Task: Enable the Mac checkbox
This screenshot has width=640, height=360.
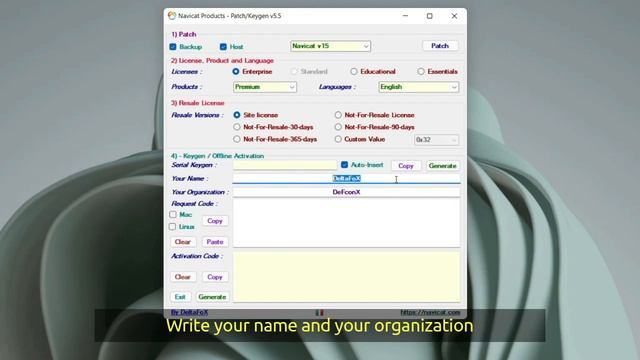Action: (173, 214)
